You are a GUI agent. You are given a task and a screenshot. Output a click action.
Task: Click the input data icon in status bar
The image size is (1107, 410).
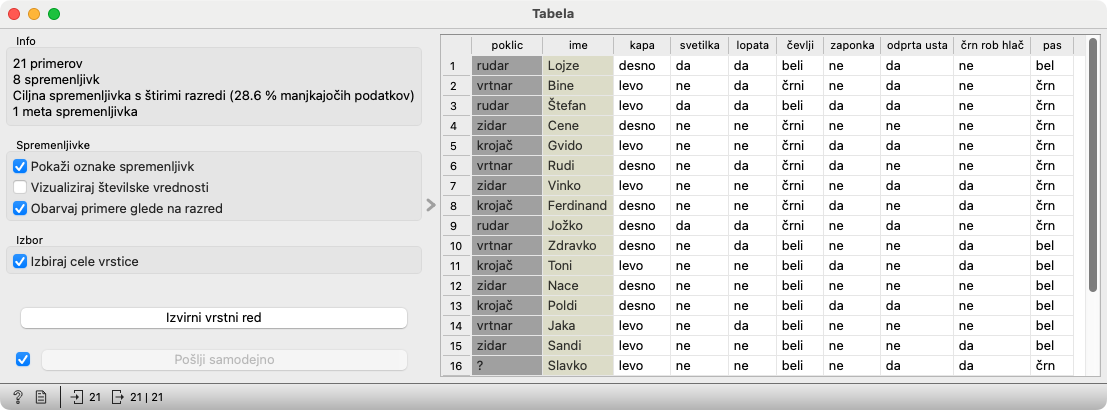78,397
